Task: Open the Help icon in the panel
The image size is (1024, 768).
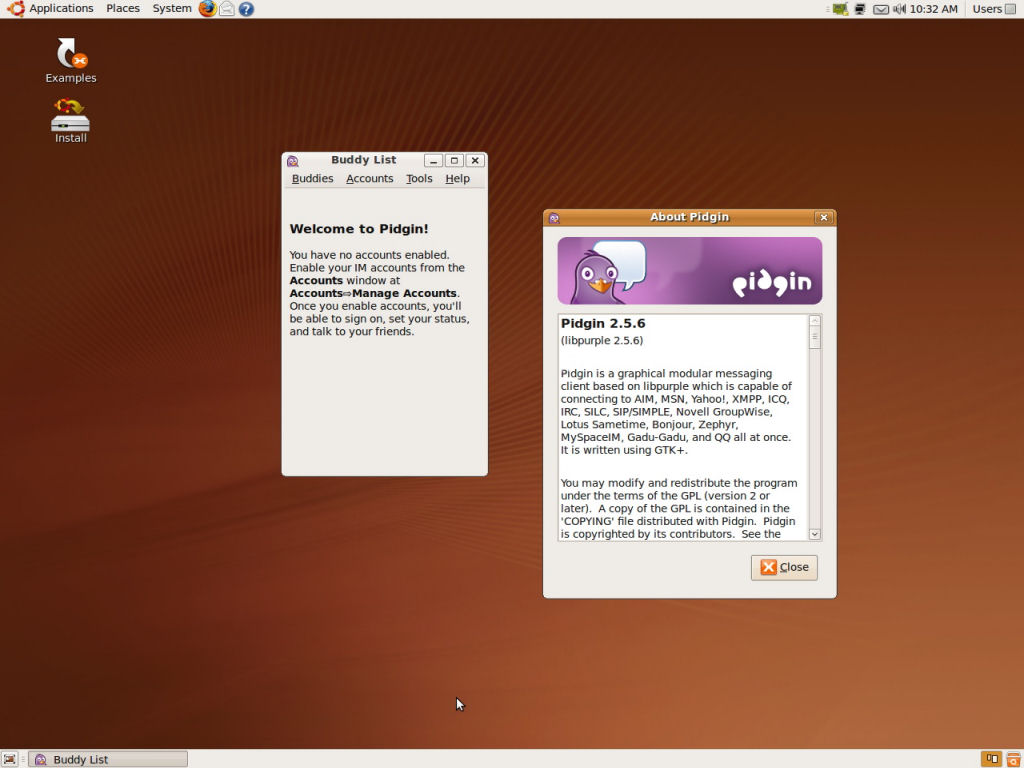Action: click(x=245, y=9)
